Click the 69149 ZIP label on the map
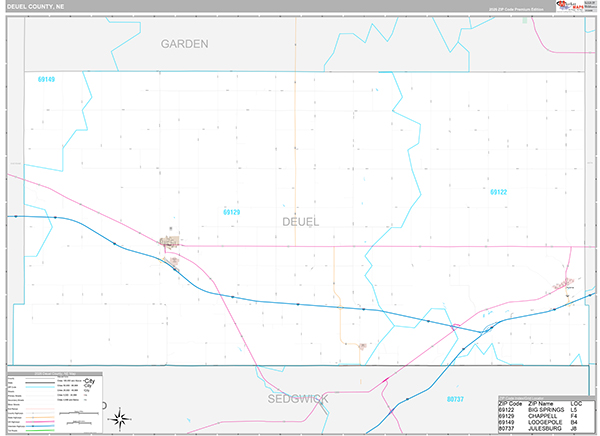600x436 pixels. point(46,80)
